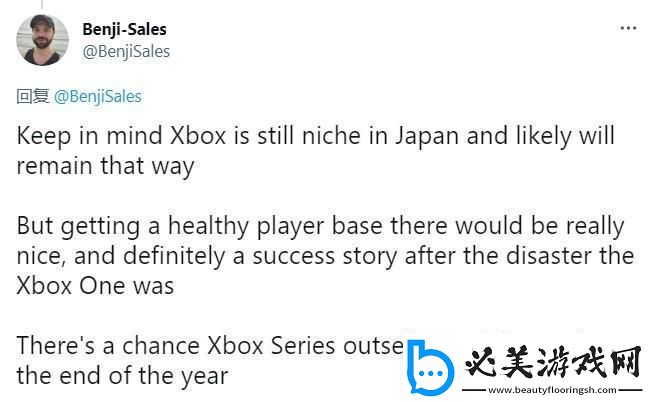Click the Benji-Sales profile avatar
The height and width of the screenshot is (402, 653).
click(43, 41)
